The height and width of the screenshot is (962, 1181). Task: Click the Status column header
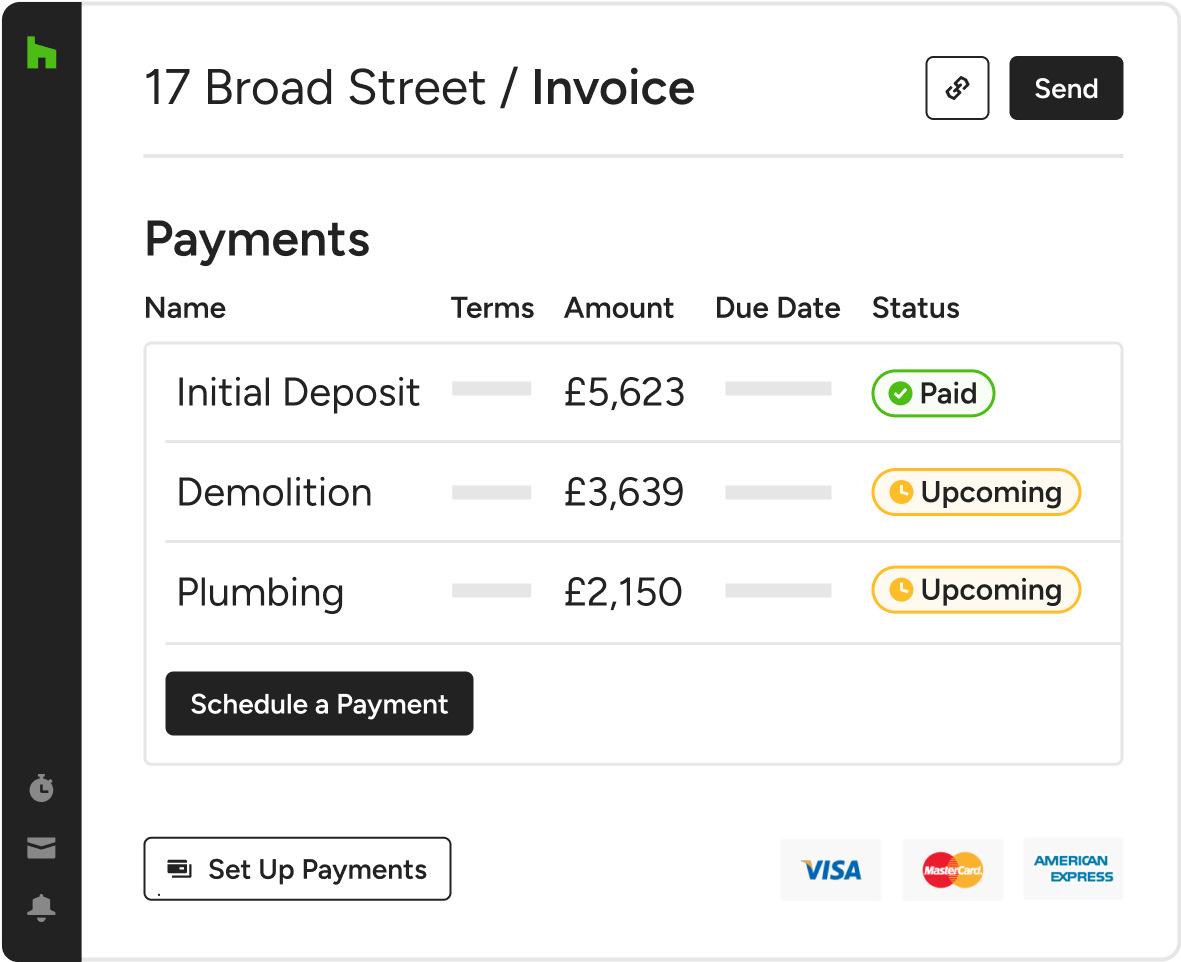pos(915,308)
